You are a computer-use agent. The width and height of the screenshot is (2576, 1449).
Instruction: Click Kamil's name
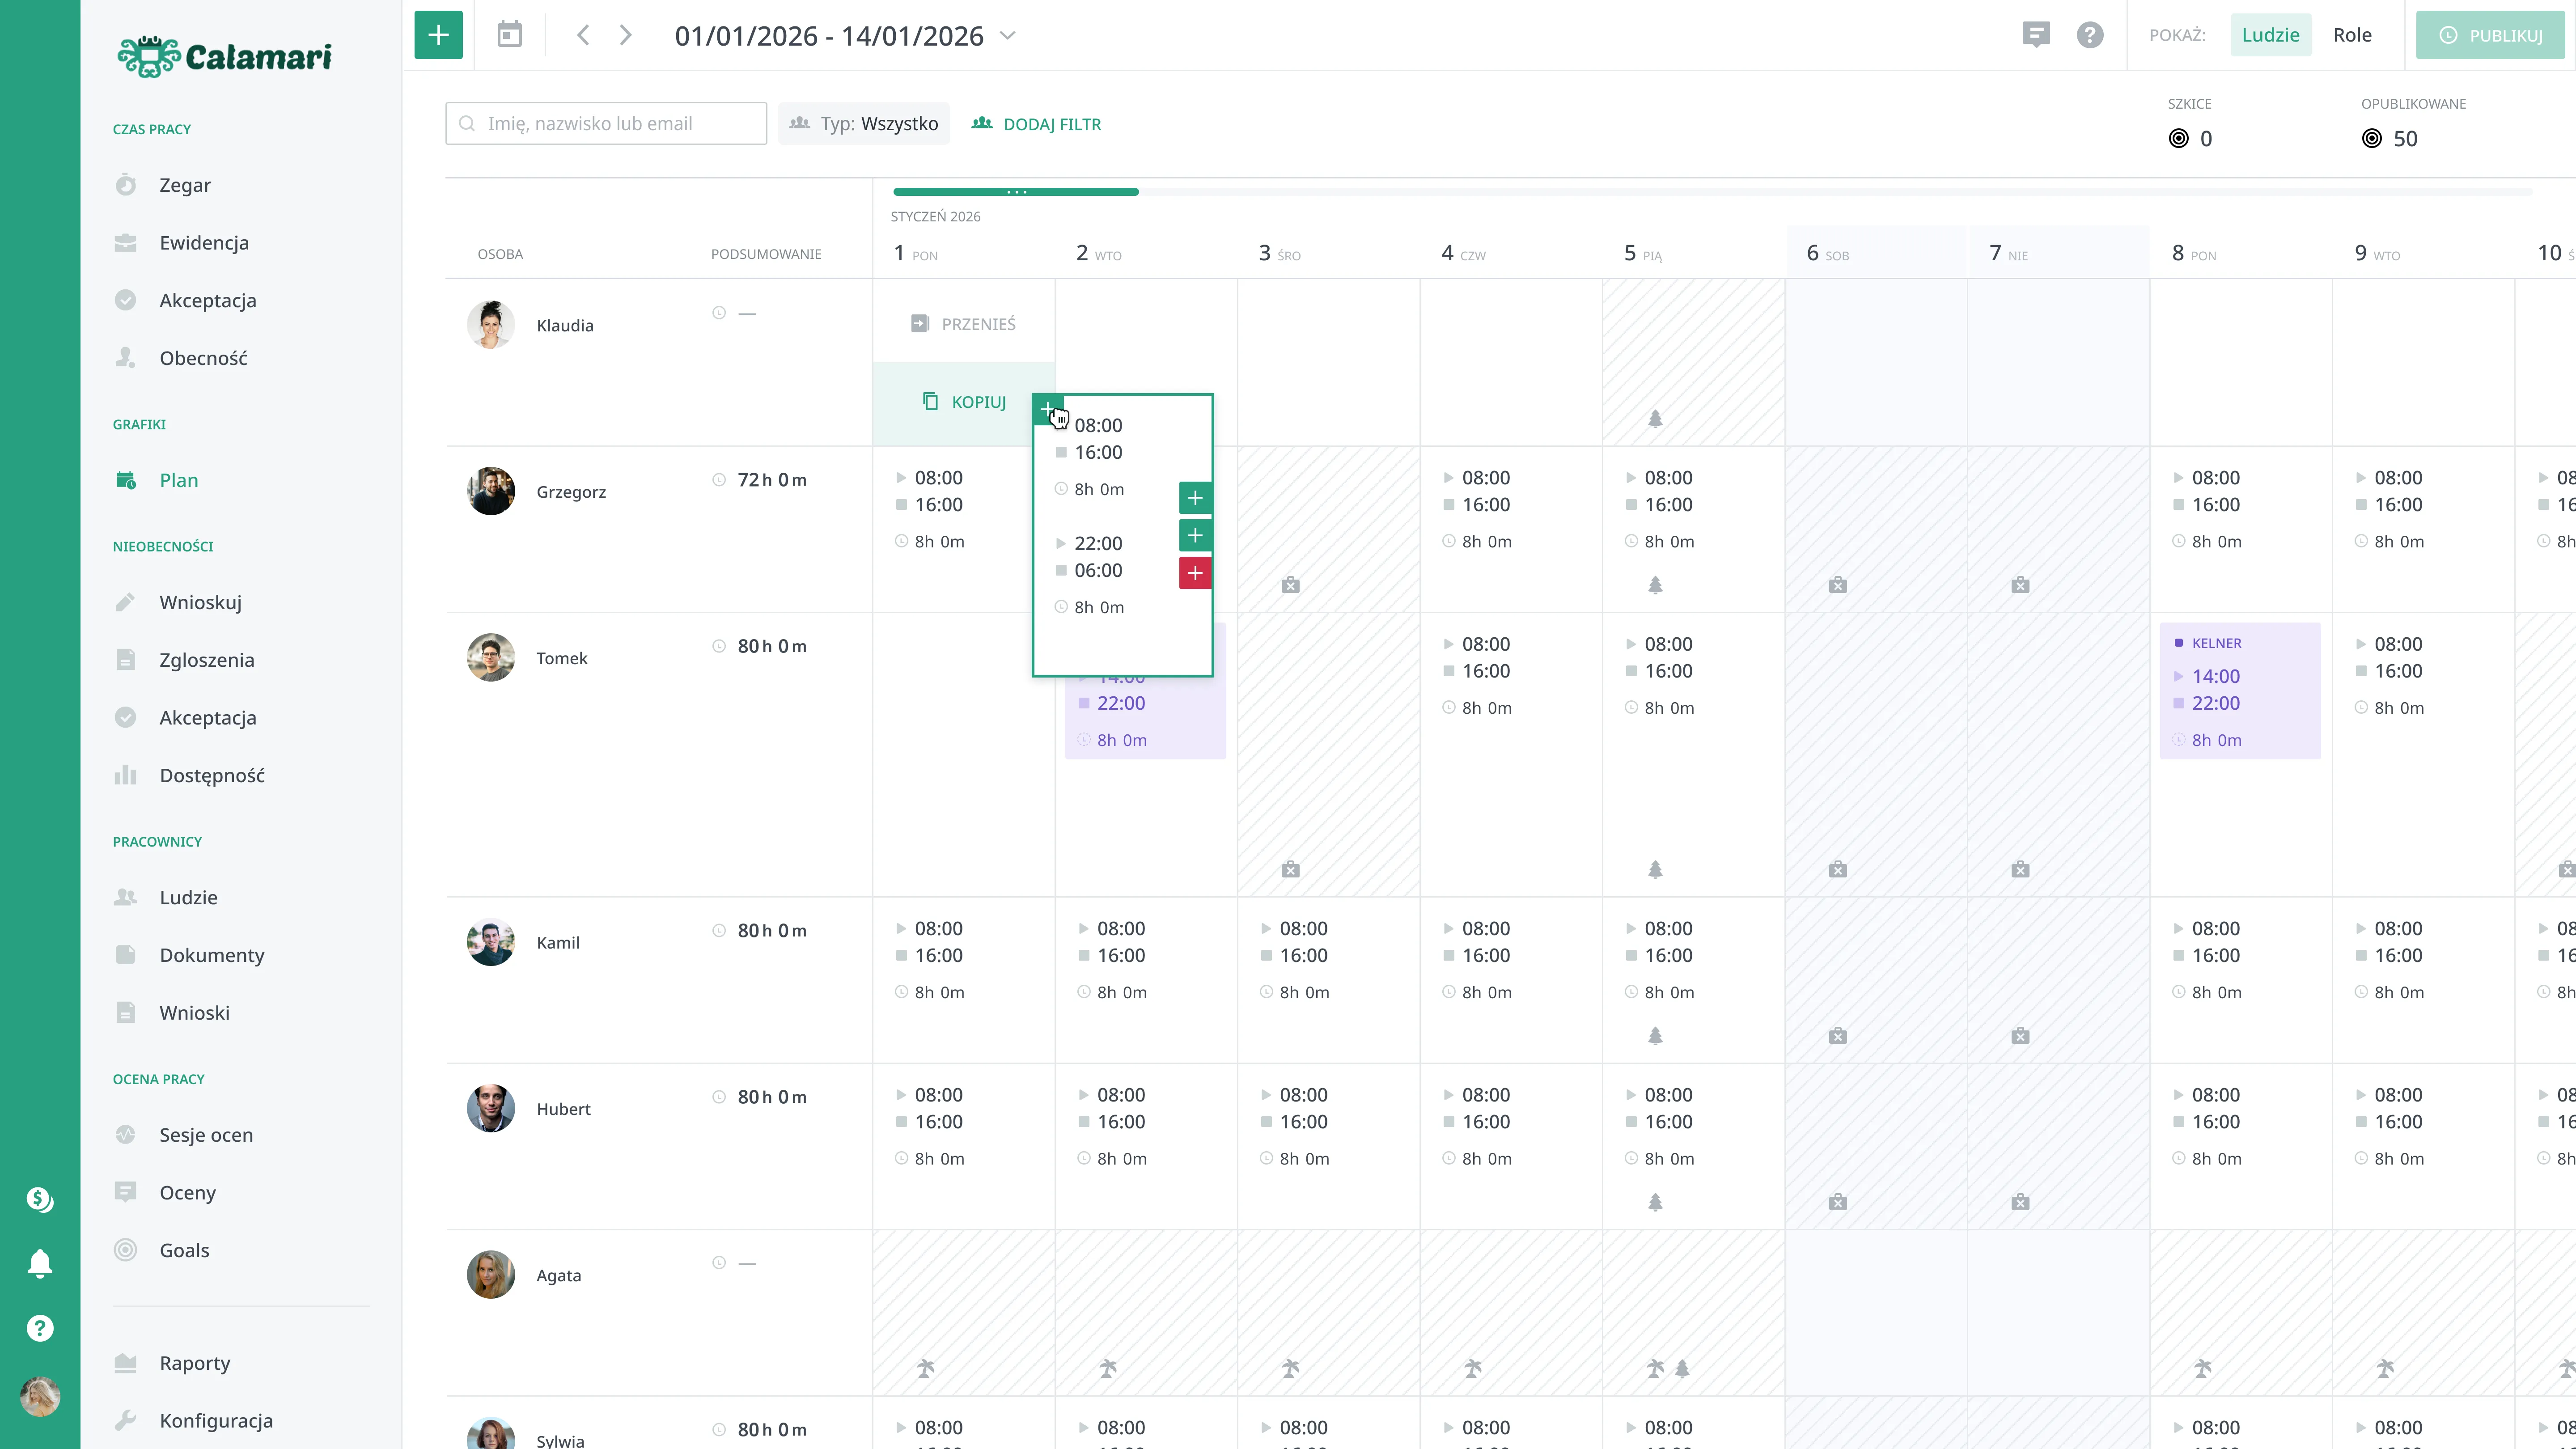pos(558,943)
